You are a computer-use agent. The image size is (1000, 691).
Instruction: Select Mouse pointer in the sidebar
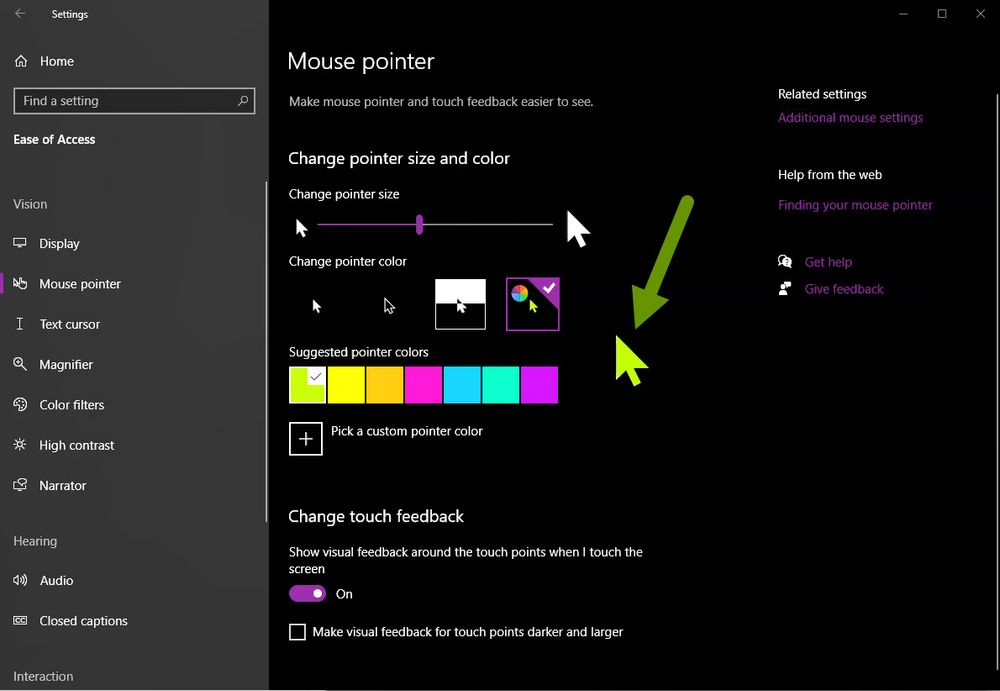(80, 284)
